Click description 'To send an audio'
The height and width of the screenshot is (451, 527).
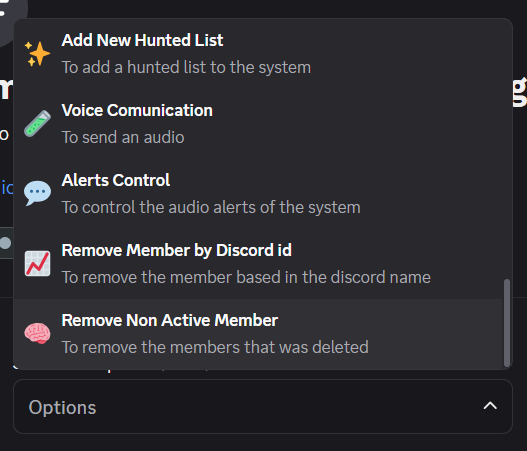[123, 137]
